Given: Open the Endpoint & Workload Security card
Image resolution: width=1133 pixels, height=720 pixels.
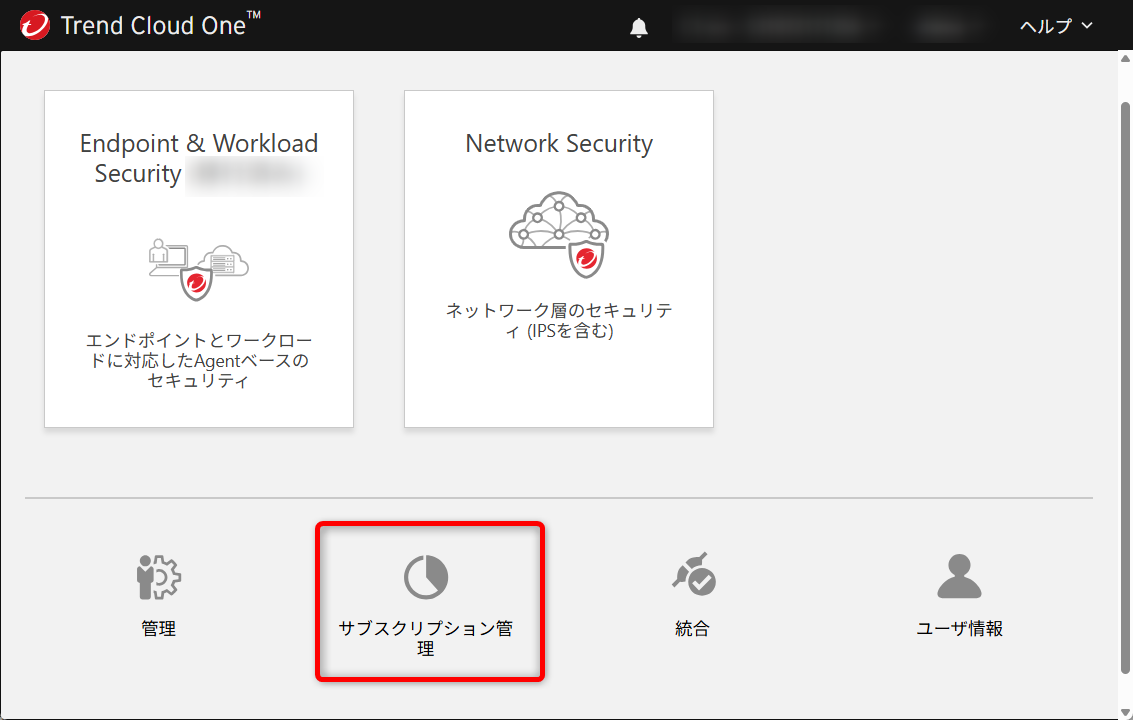Looking at the screenshot, I should click(x=199, y=259).
